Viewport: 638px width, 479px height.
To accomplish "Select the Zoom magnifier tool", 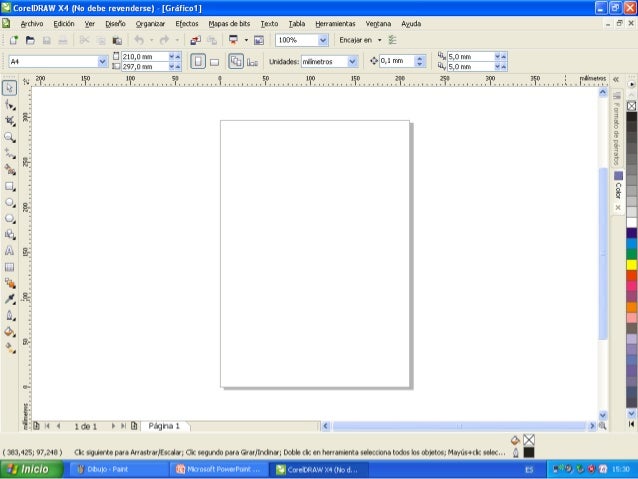I will click(10, 137).
